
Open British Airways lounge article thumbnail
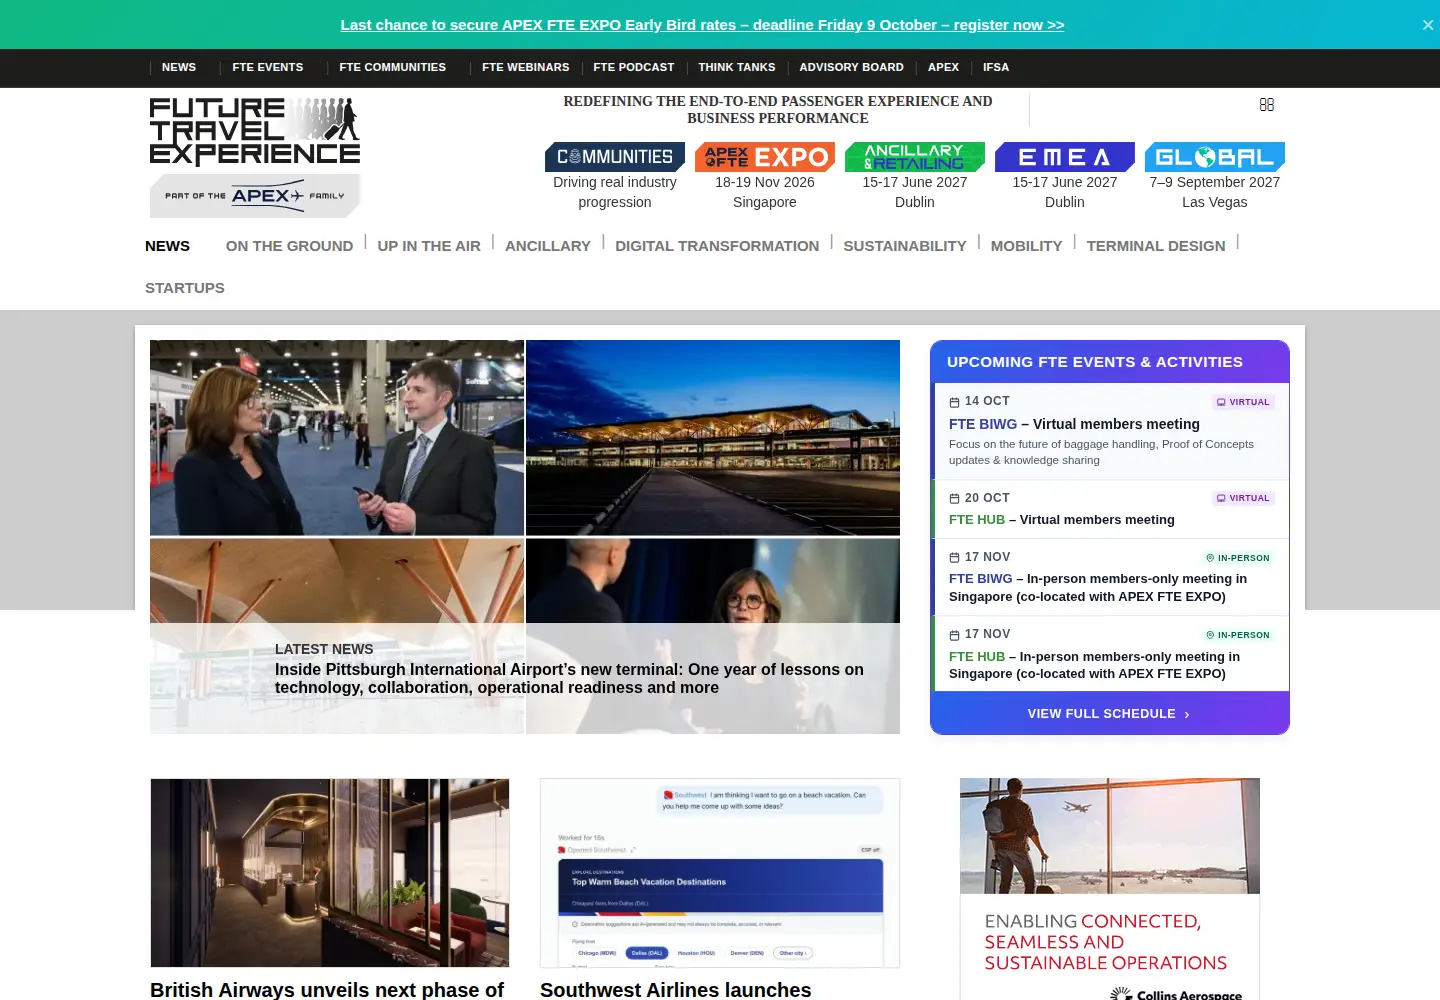tap(330, 873)
